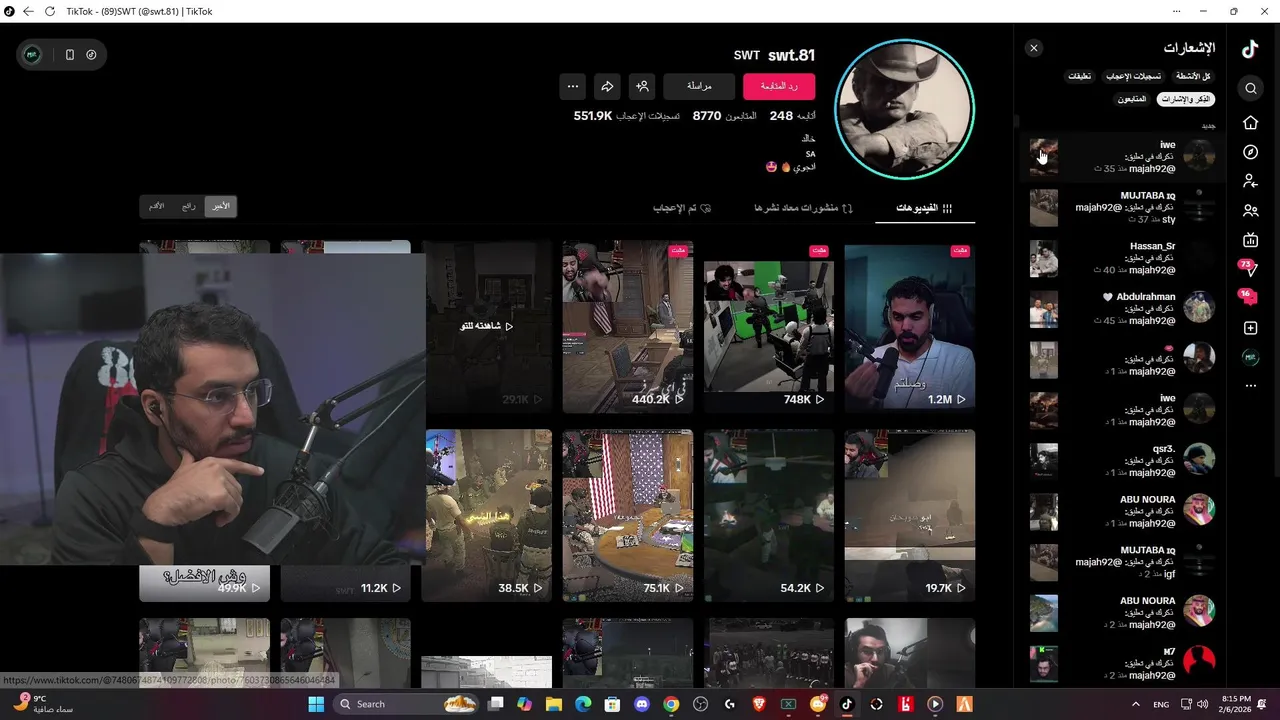
Task: Click the 8770 followers count
Action: click(724, 116)
